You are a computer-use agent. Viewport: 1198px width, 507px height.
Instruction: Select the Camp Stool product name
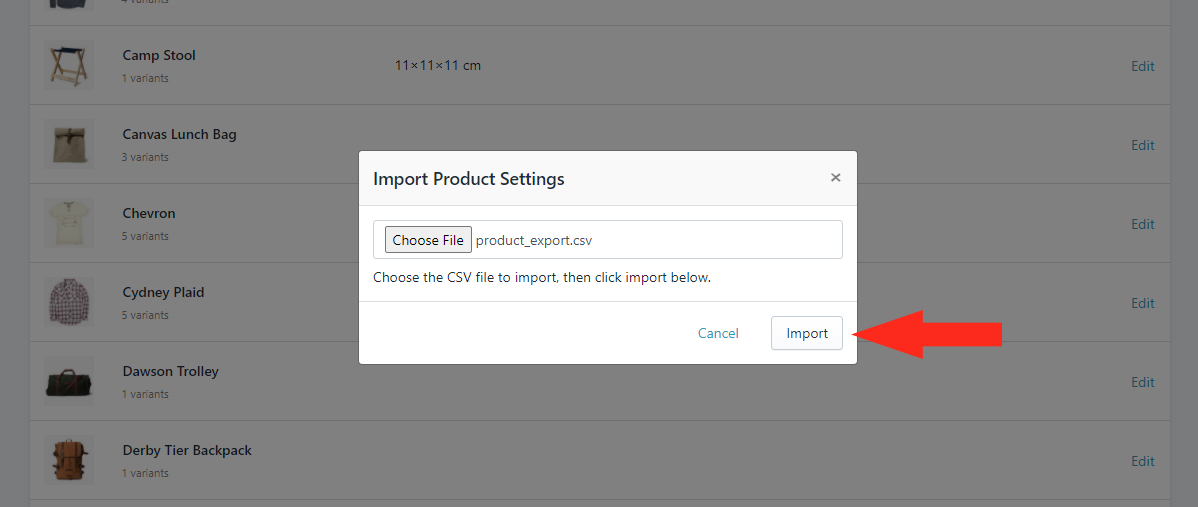(159, 55)
